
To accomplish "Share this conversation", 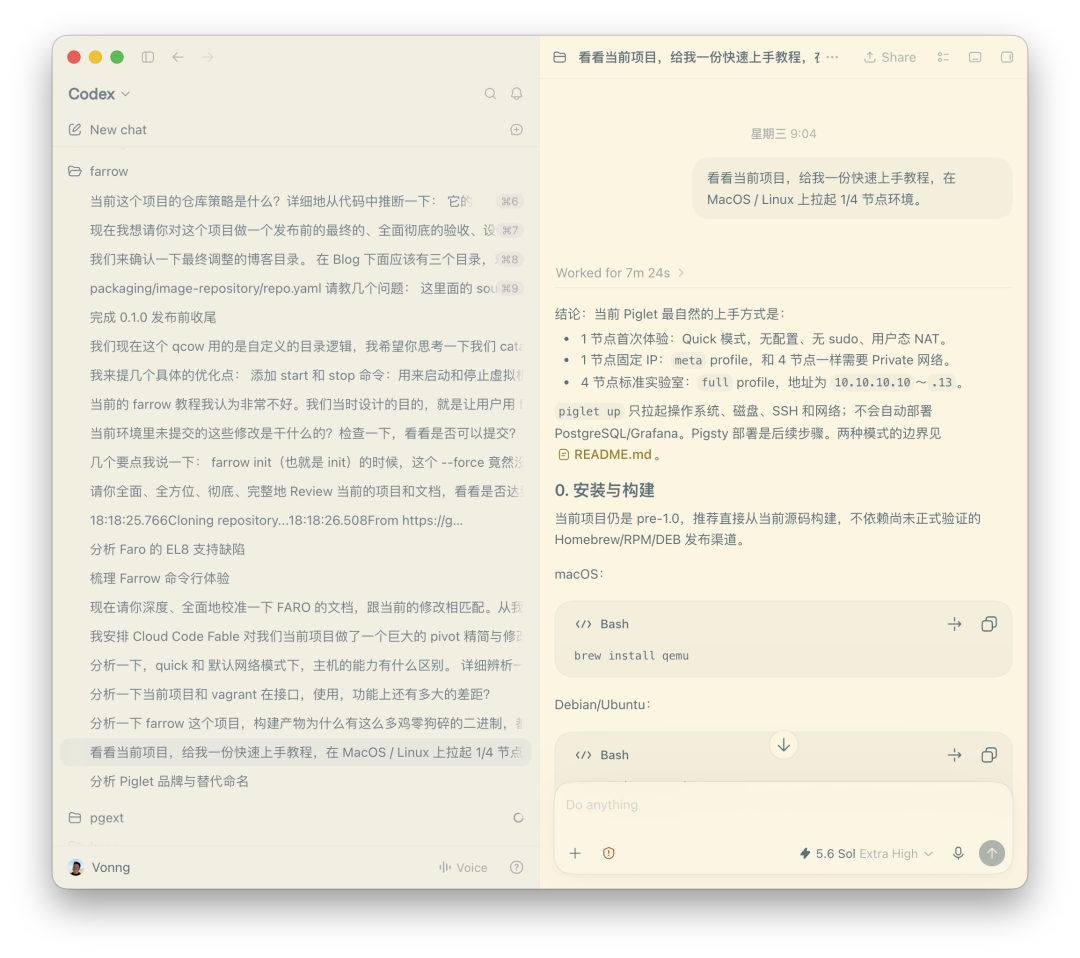I will pos(890,57).
